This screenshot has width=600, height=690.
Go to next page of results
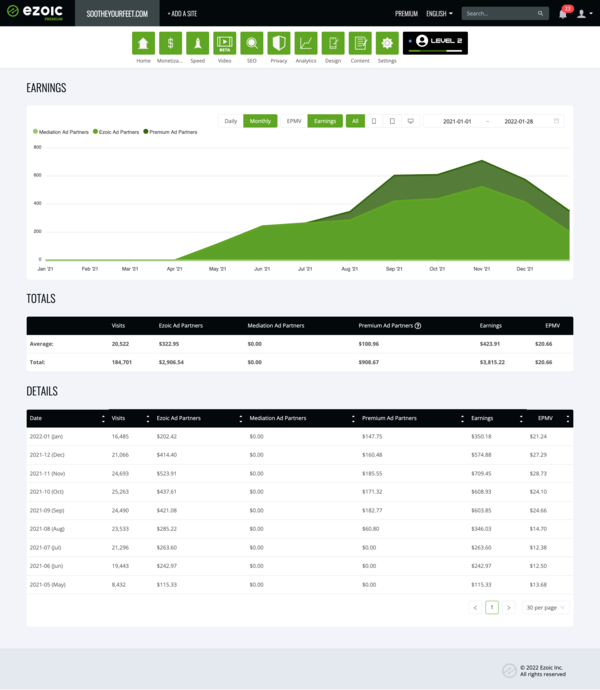[x=508, y=608]
